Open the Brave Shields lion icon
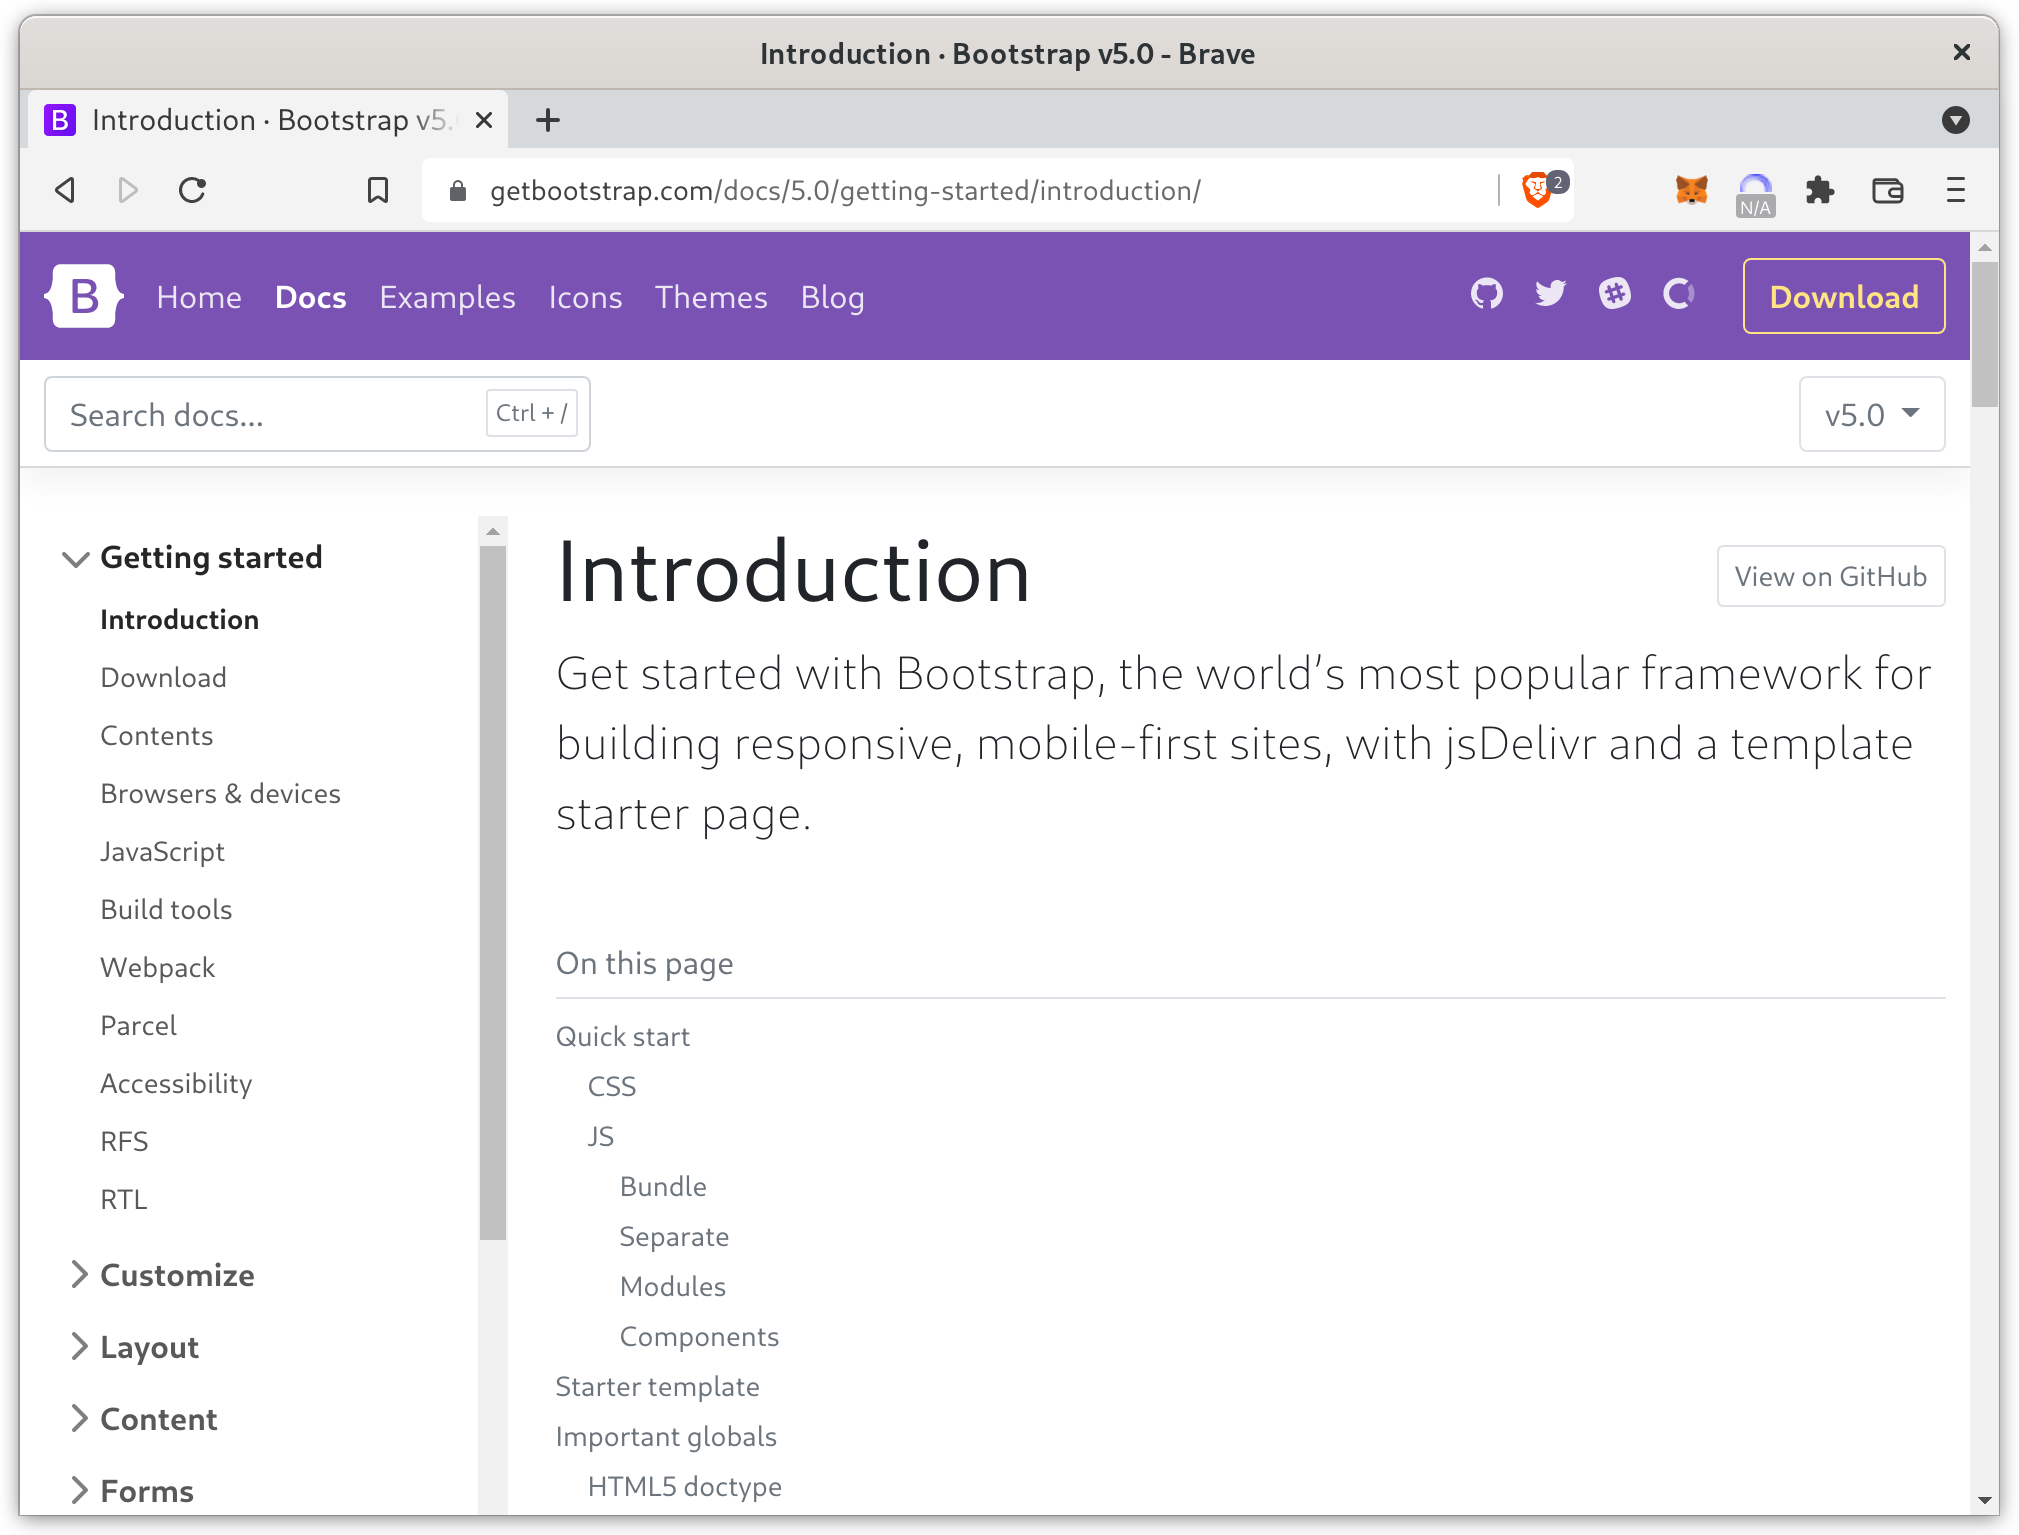 (x=1537, y=190)
